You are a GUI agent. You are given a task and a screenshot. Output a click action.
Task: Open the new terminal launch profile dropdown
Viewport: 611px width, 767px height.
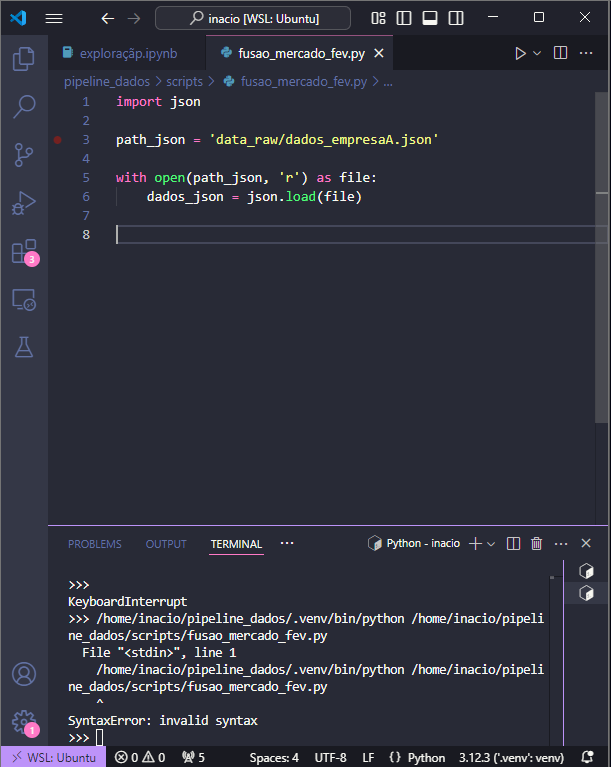(x=491, y=543)
